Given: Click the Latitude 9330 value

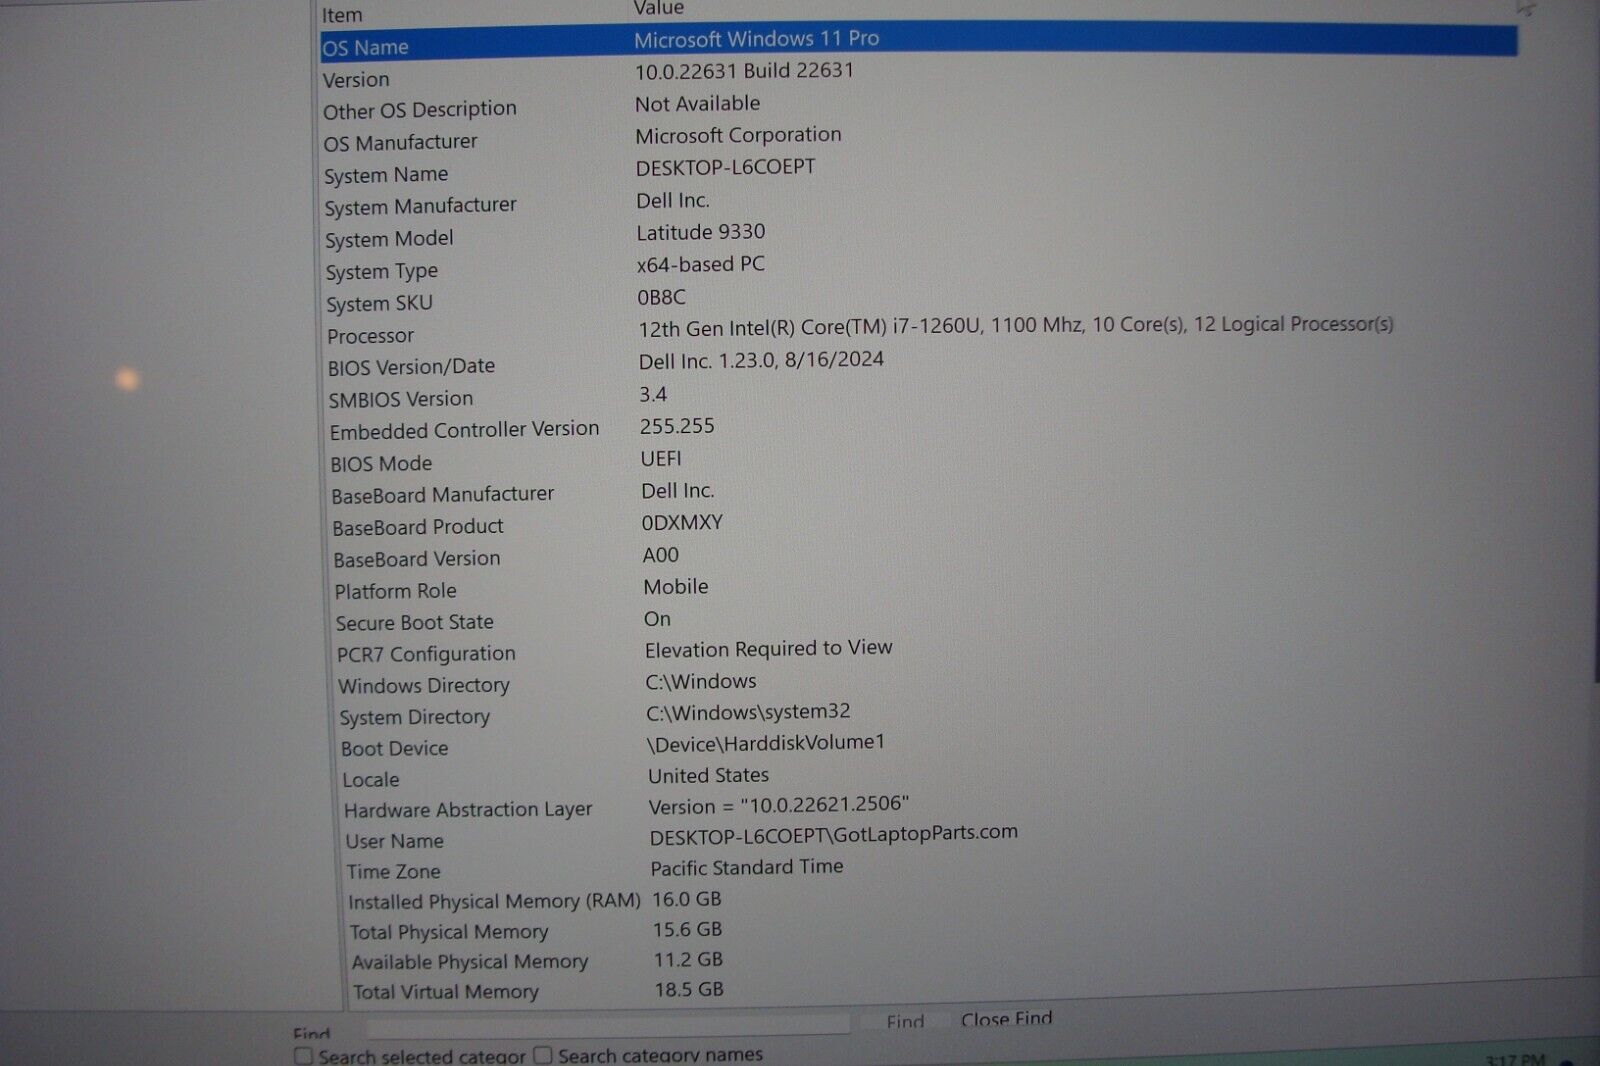Looking at the screenshot, I should pos(701,232).
